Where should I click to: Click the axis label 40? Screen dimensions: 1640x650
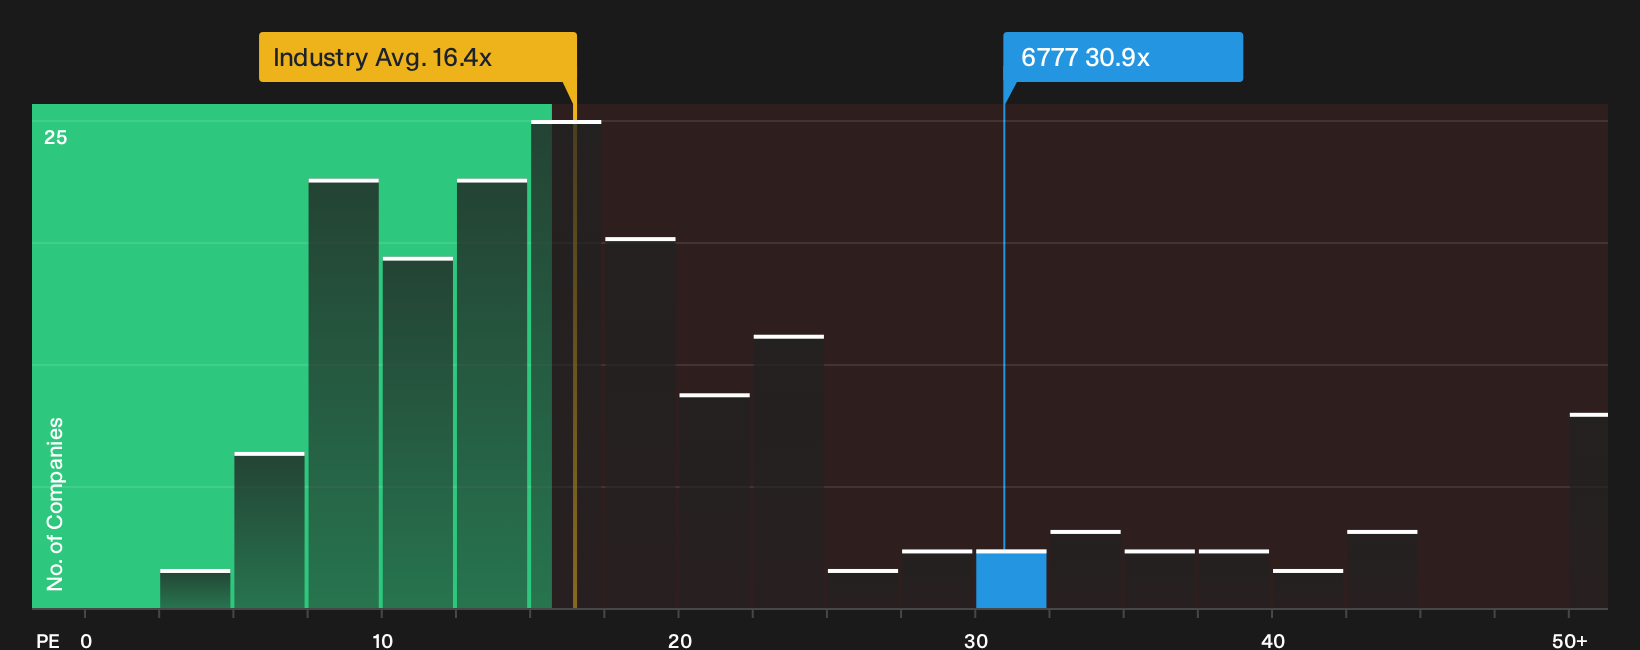(1272, 640)
